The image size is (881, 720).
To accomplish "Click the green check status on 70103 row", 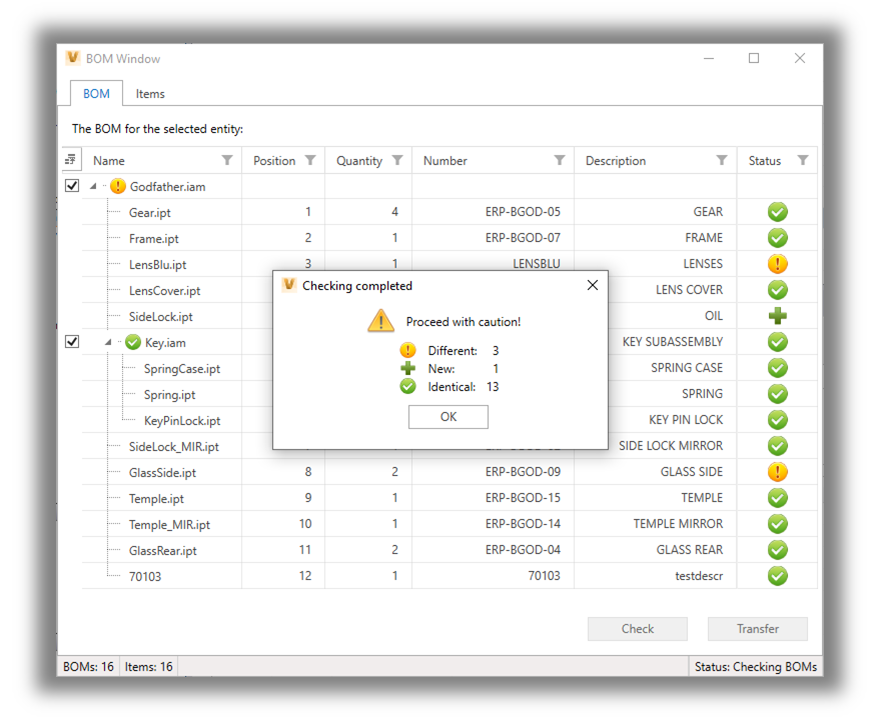I will tap(777, 575).
